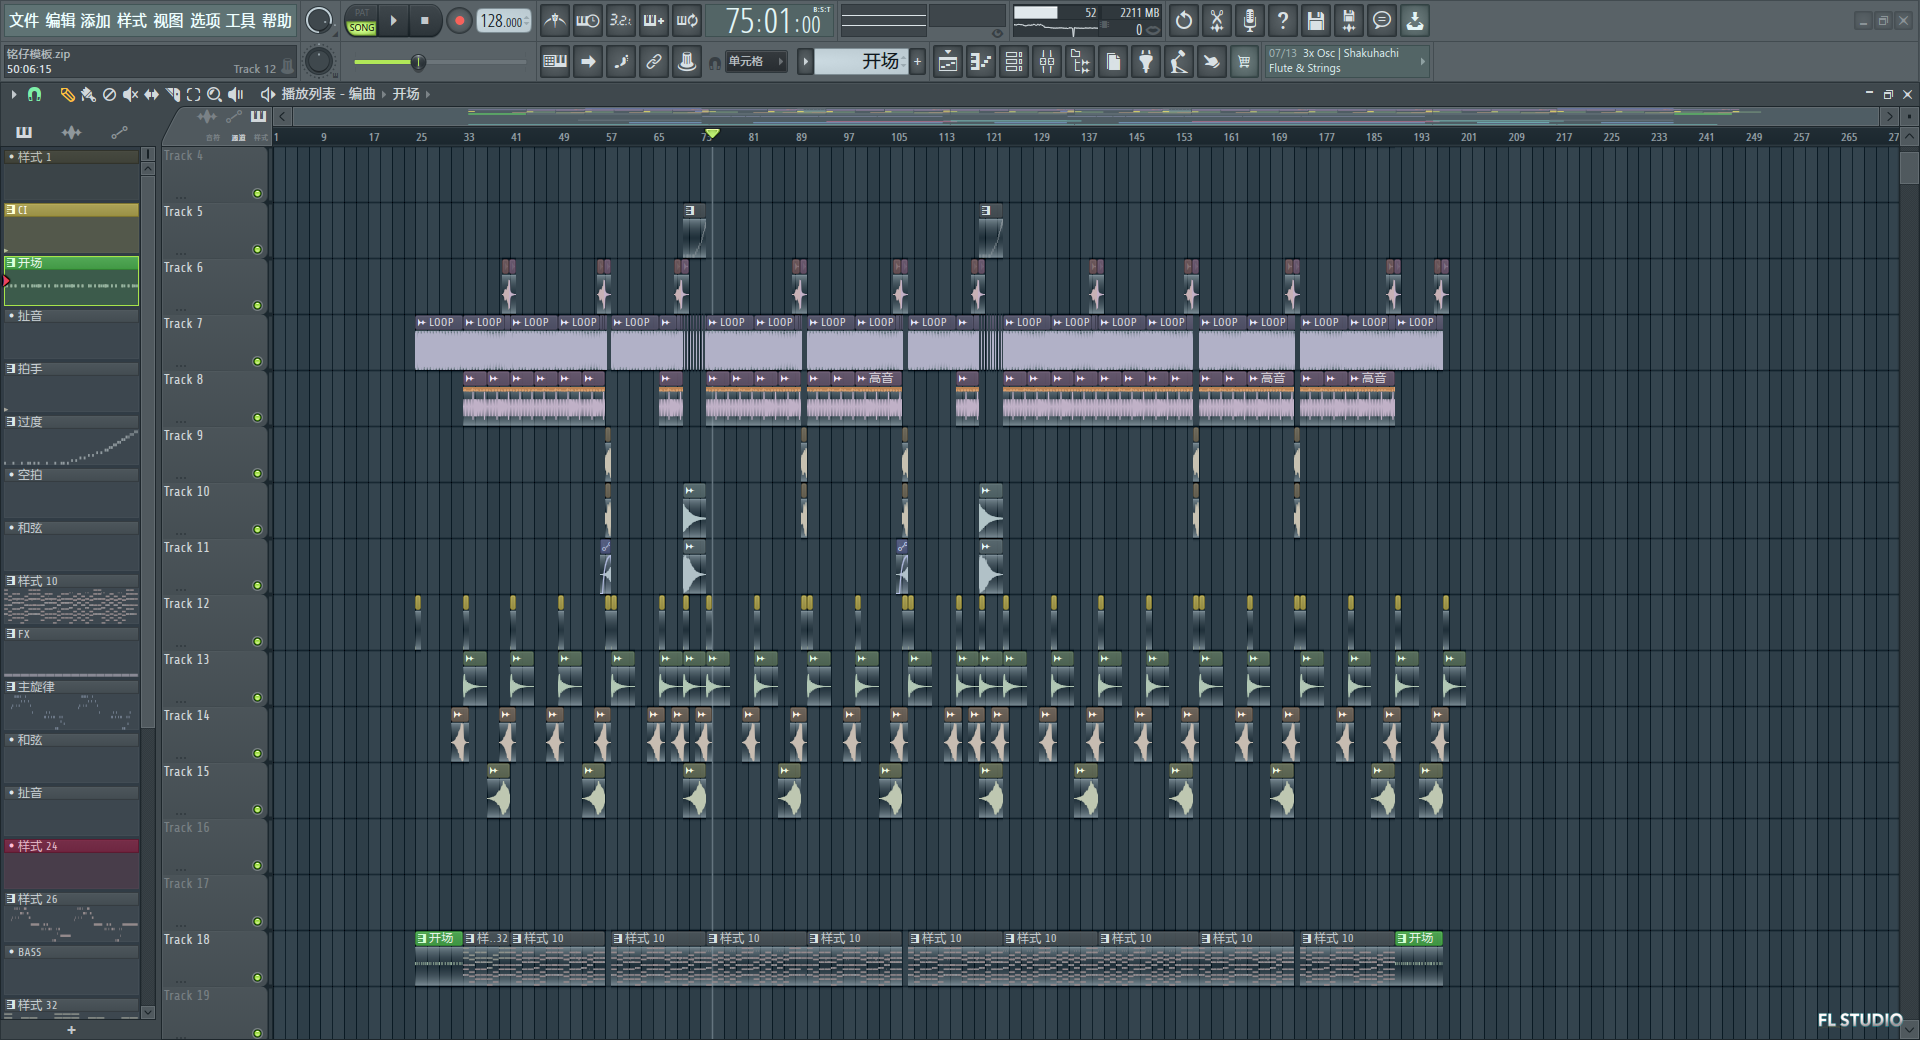Open the plugin picker plug icon

click(1146, 62)
